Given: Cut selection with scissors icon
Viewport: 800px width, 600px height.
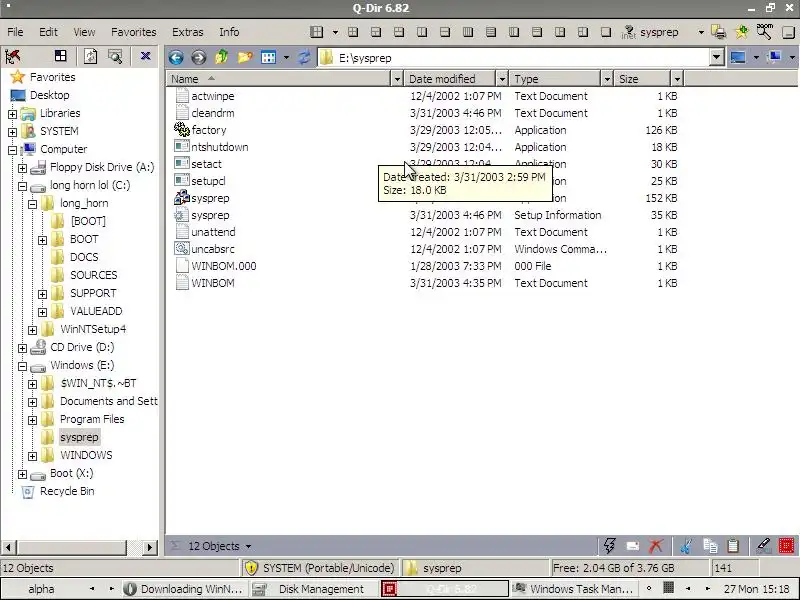Looking at the screenshot, I should [x=686, y=546].
